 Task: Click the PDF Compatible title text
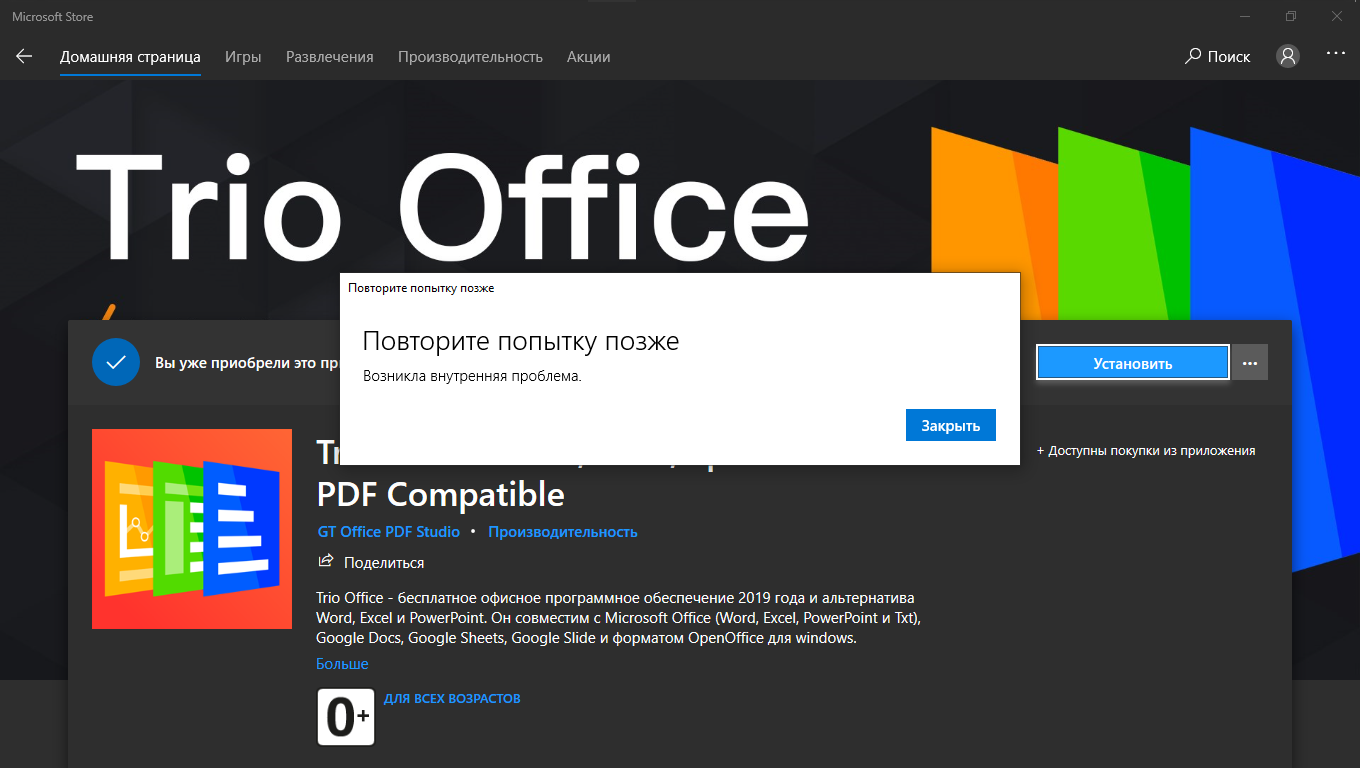click(441, 494)
